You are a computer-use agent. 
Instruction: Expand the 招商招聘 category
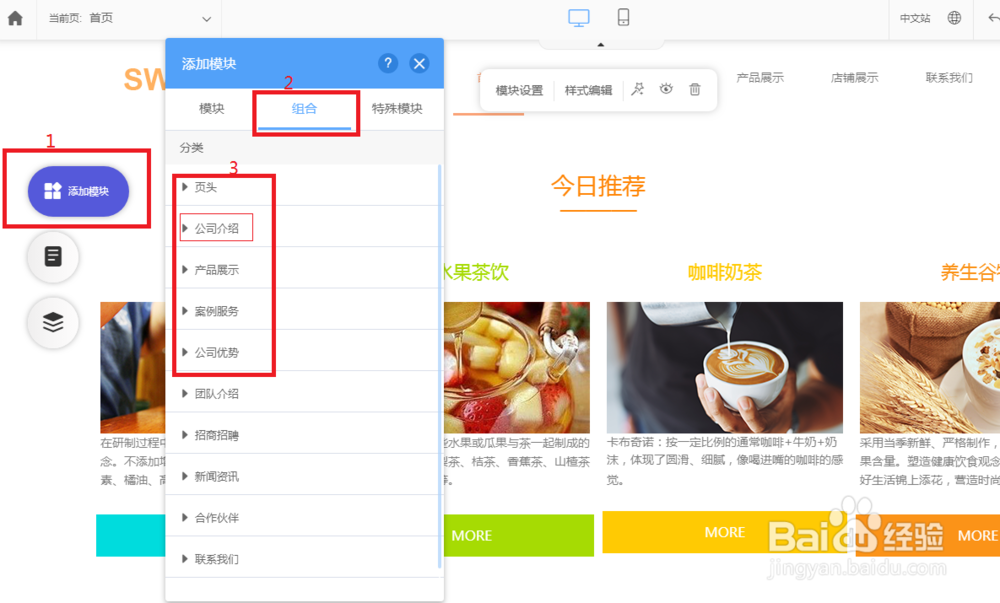pyautogui.click(x=302, y=435)
